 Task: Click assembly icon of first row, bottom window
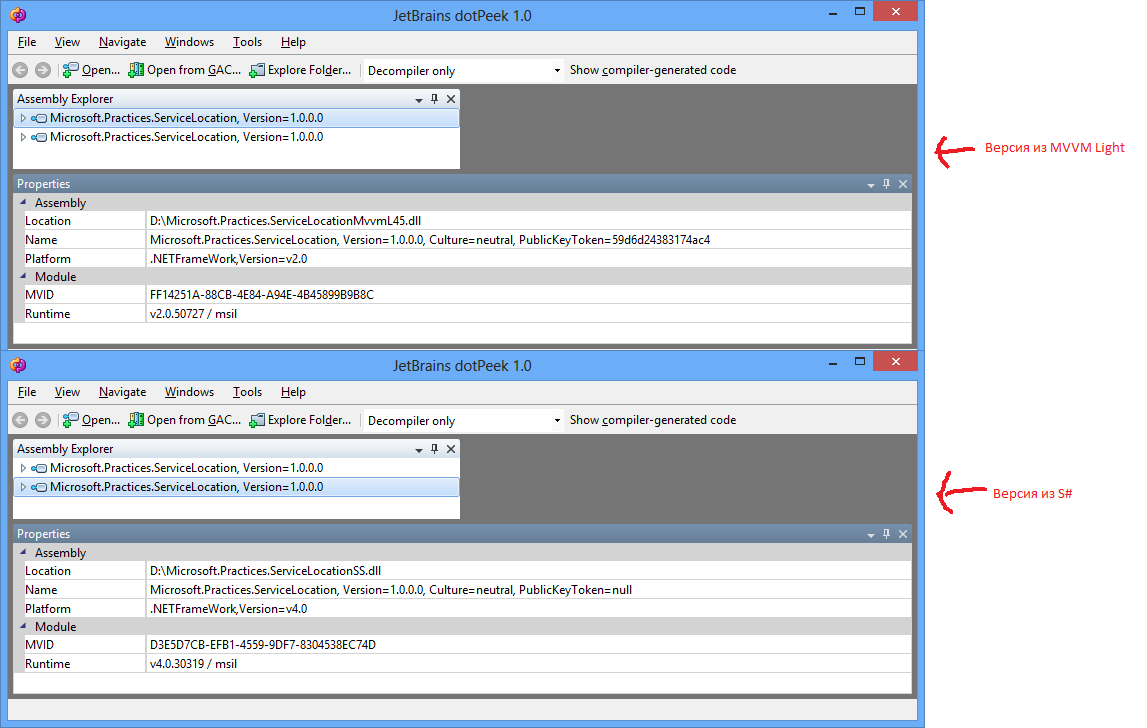[x=39, y=468]
